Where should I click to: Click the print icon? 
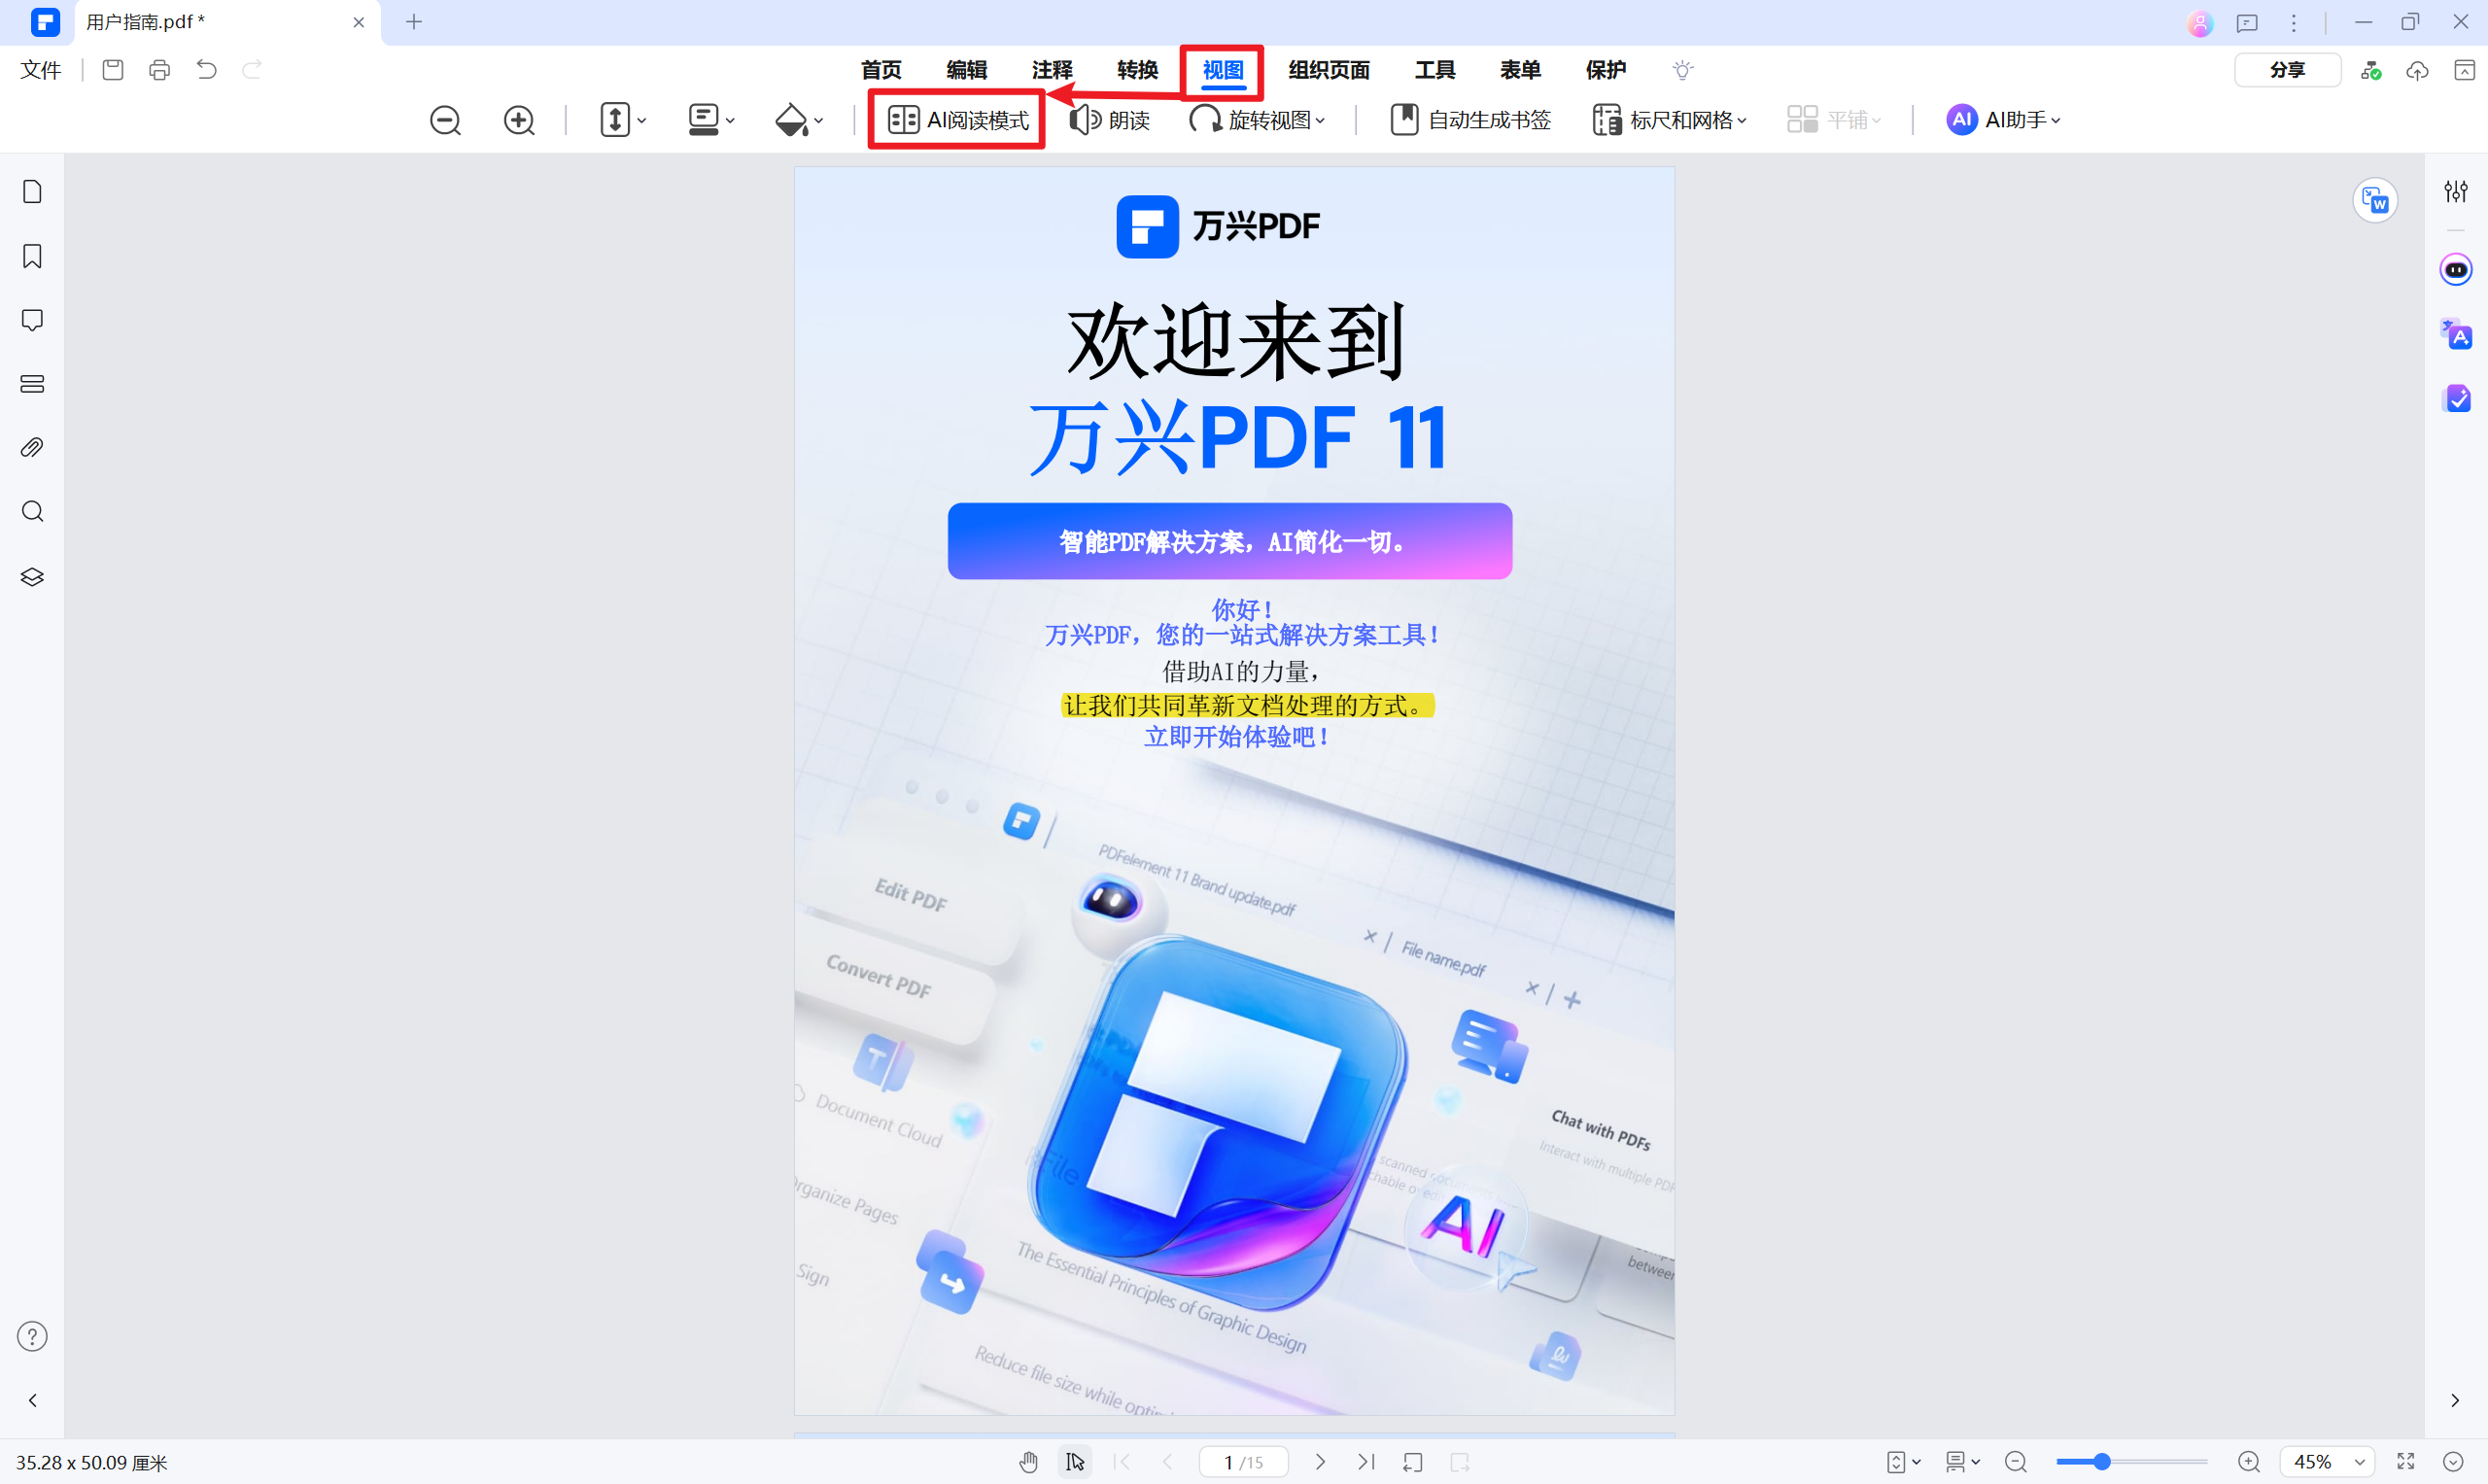pos(159,69)
